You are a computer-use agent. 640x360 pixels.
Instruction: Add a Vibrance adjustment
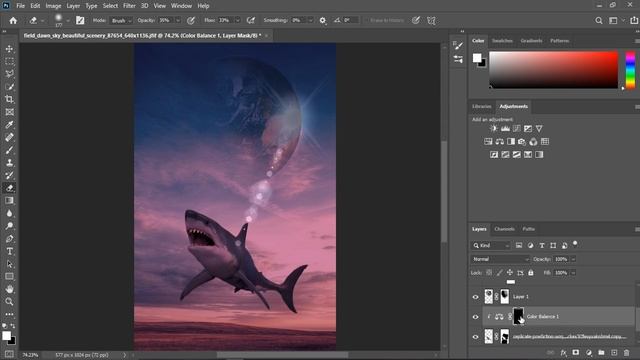coord(539,129)
